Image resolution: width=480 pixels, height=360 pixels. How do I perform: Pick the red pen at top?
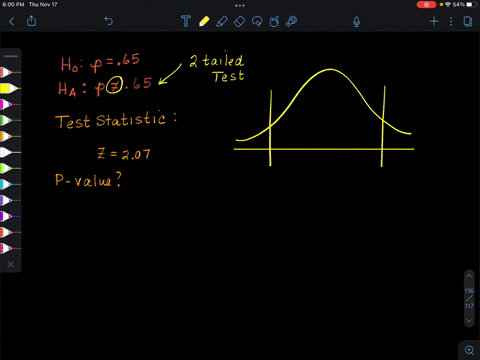click(10, 72)
